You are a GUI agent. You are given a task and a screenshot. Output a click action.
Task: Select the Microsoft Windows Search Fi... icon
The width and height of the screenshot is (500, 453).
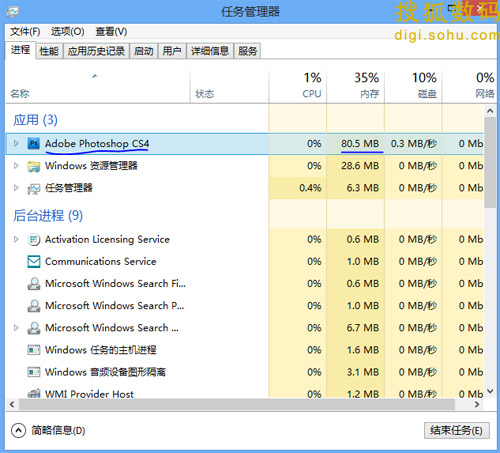[33, 284]
